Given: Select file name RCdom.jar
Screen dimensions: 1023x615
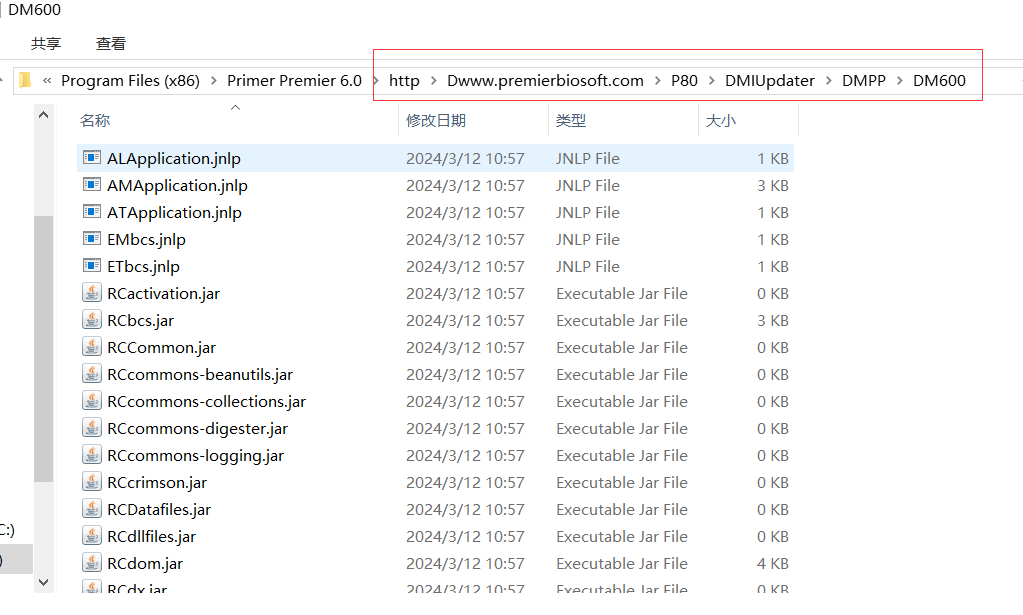Looking at the screenshot, I should tap(145, 563).
